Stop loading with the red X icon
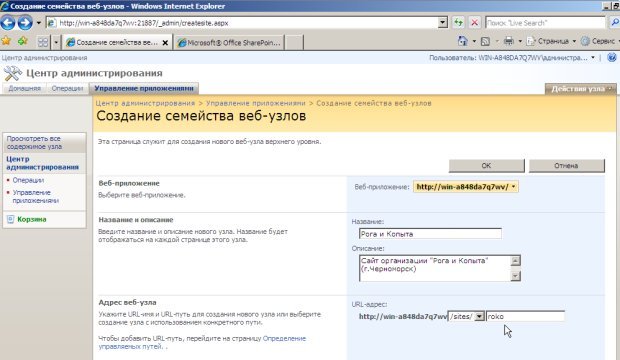620x360 pixels. point(474,23)
